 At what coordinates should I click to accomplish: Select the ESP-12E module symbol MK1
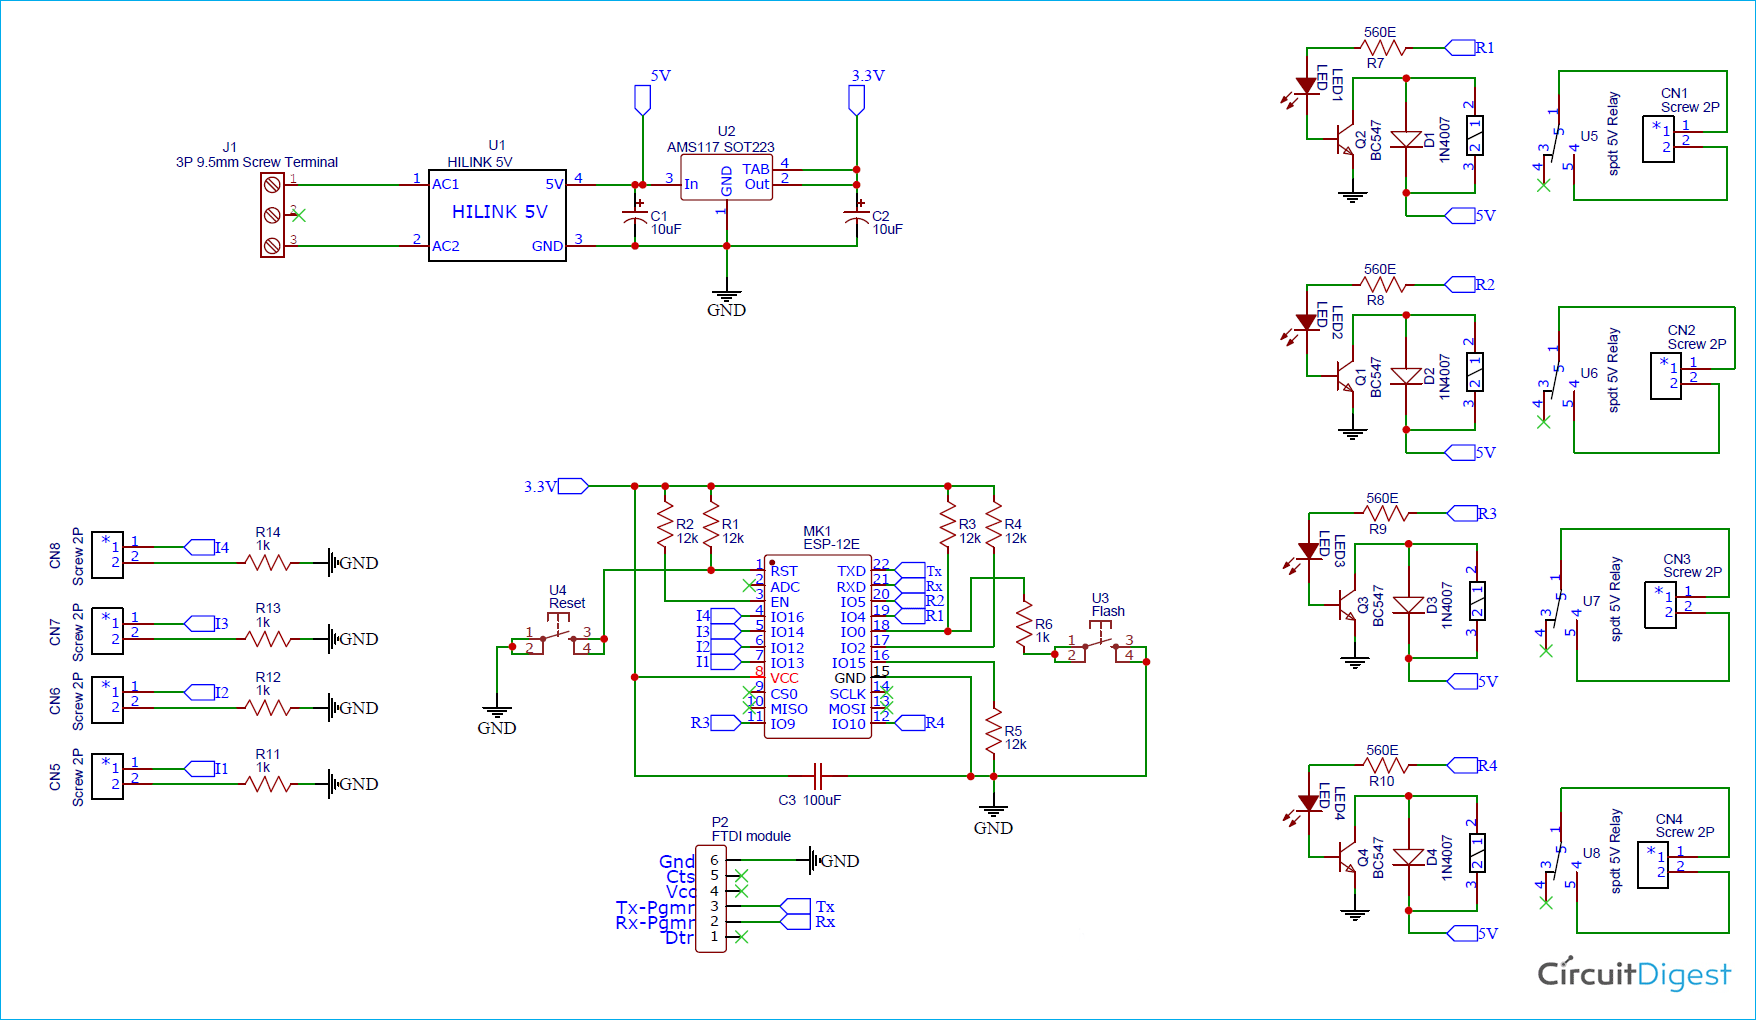coord(817,645)
